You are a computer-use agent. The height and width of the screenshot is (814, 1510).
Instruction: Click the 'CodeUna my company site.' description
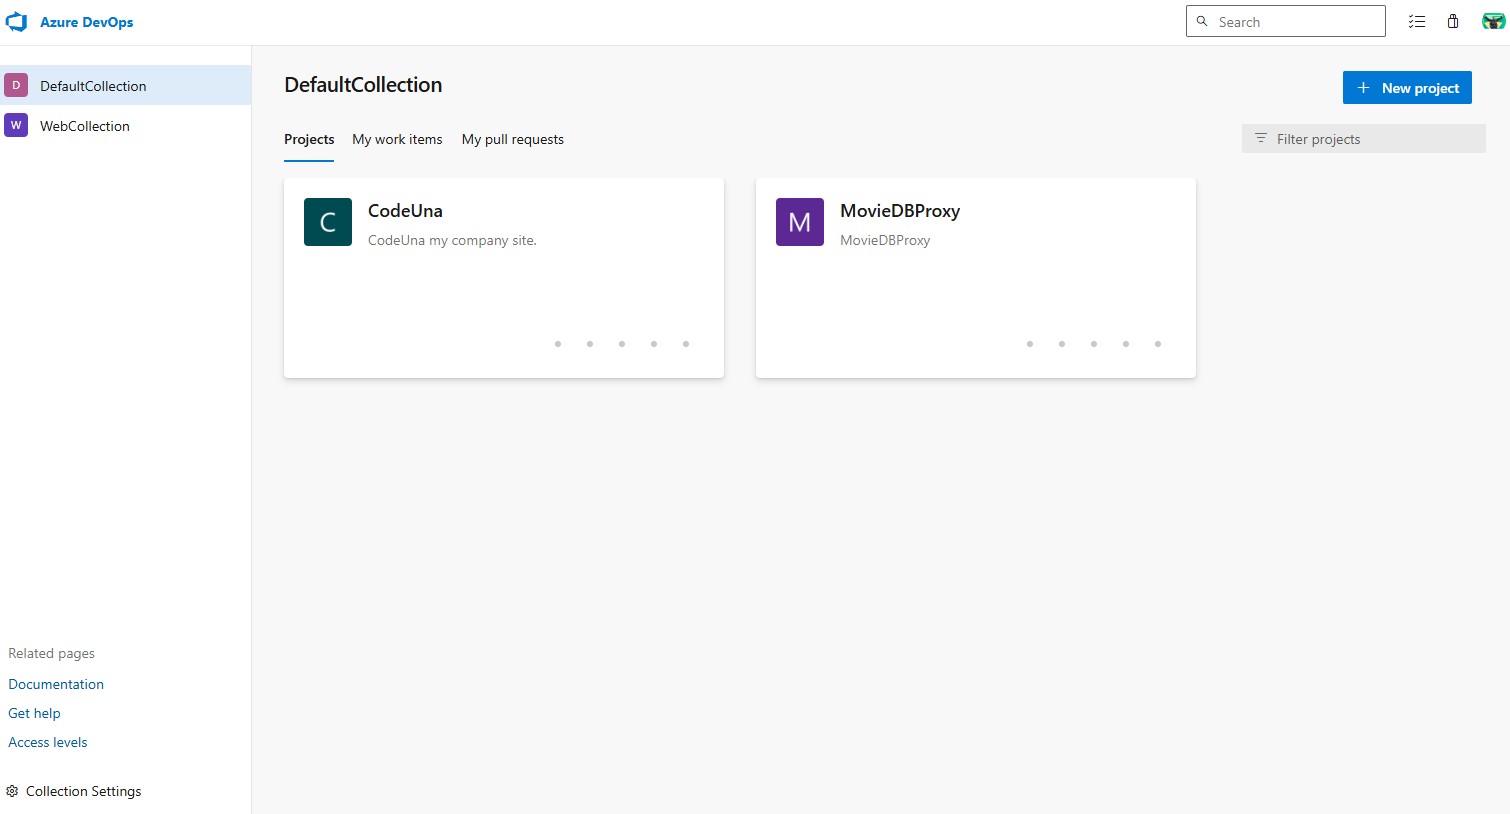[452, 240]
